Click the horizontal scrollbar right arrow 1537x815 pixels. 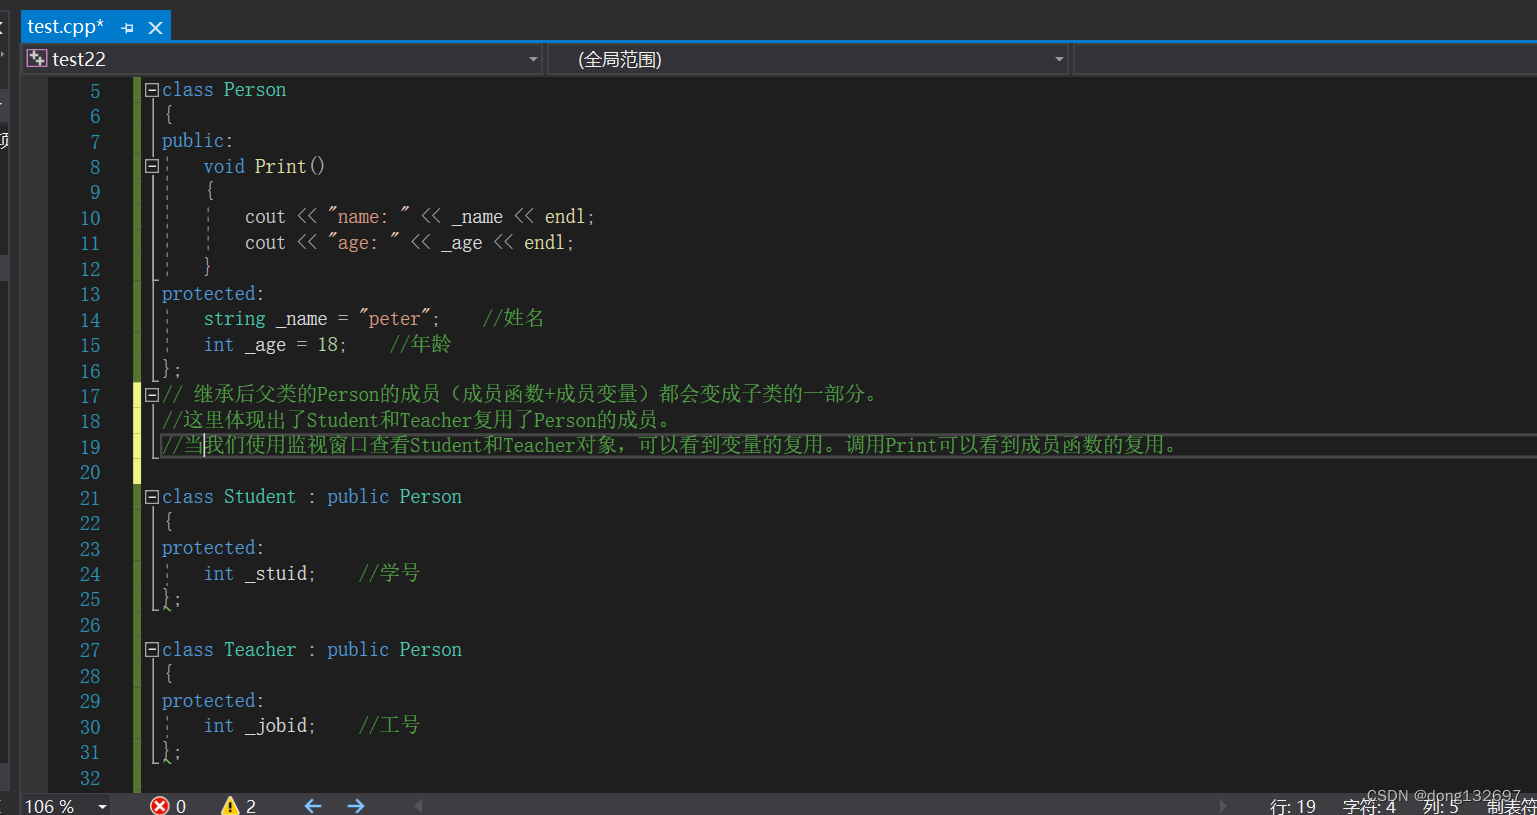point(1223,806)
